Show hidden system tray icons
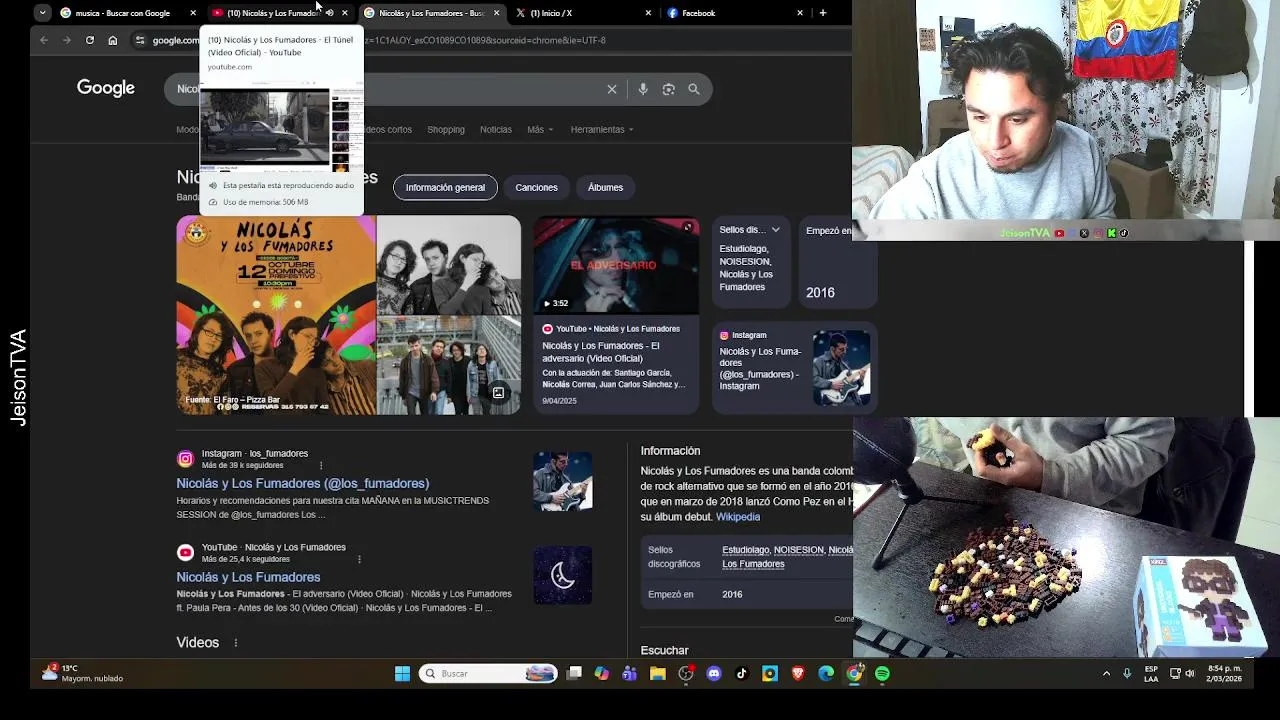The height and width of the screenshot is (720, 1280). pos(1106,674)
